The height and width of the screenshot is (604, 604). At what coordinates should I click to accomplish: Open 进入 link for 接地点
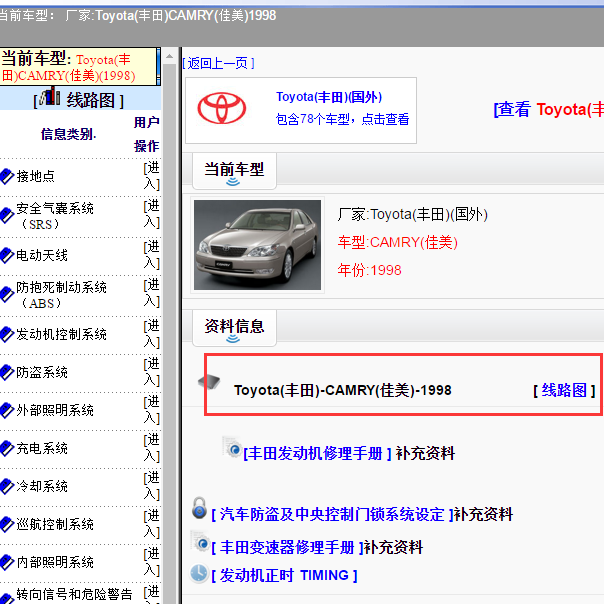tap(152, 176)
